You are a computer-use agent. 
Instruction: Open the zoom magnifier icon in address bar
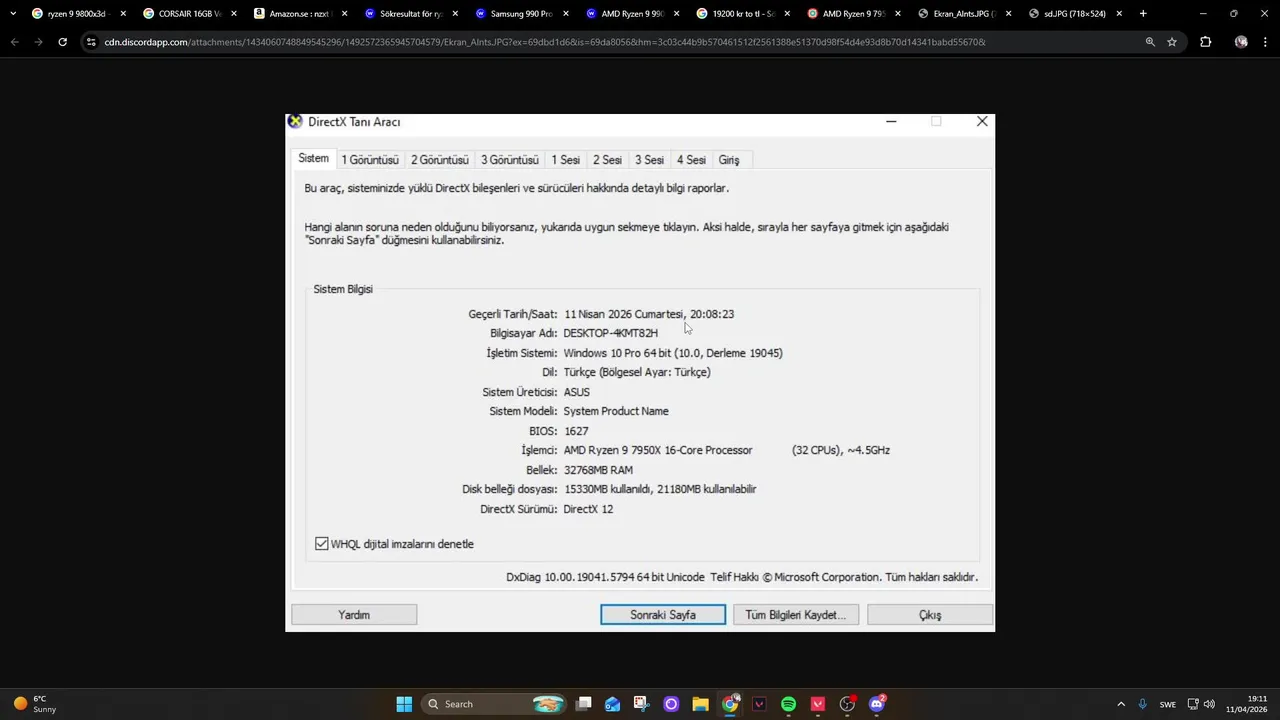click(x=1150, y=42)
